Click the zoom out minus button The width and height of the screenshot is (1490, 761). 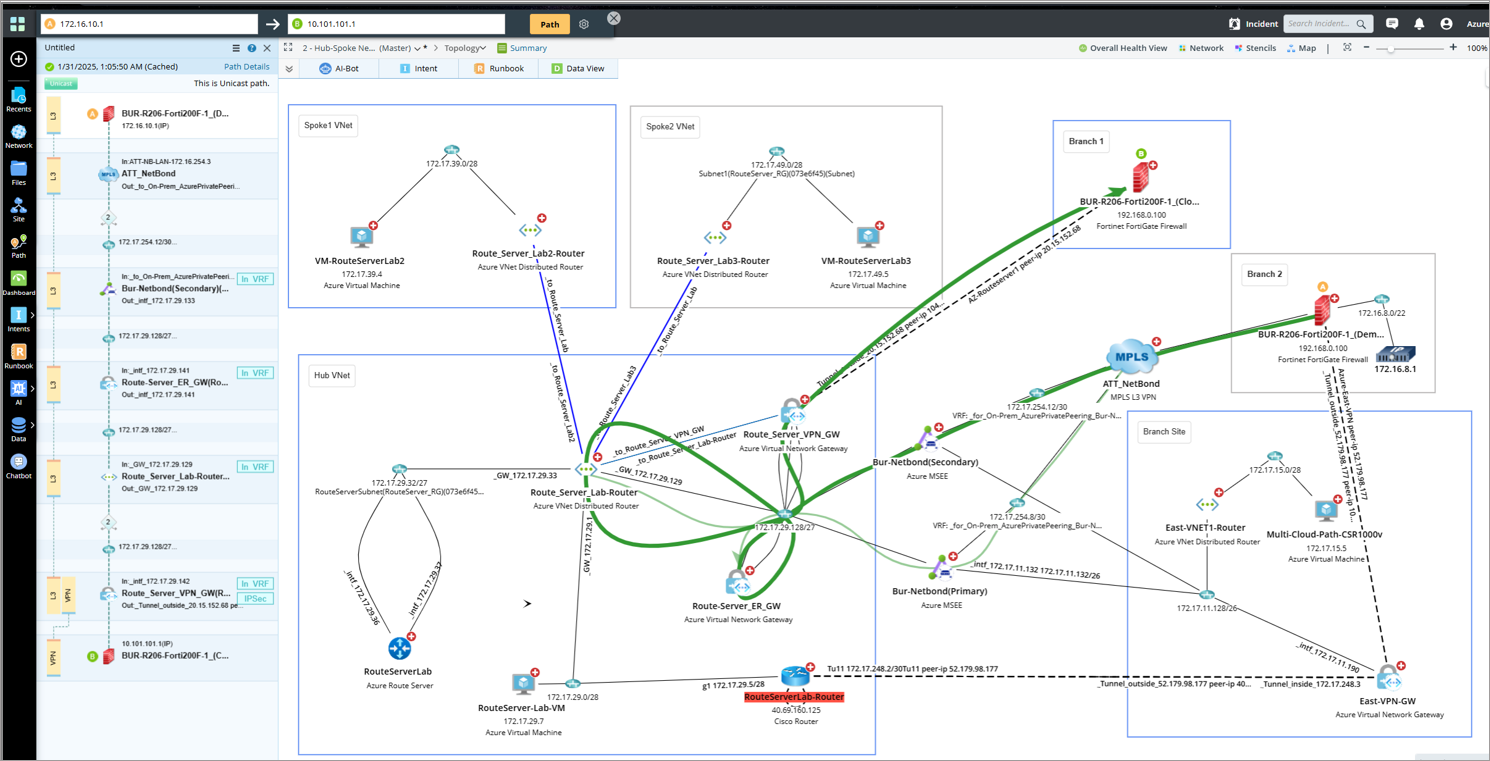coord(1366,48)
